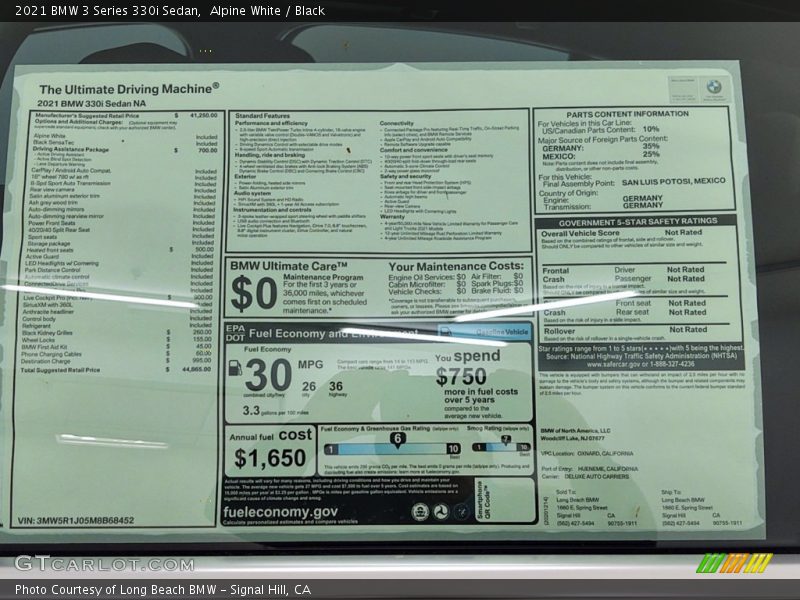Click the 'Safety and security' subheading

coord(406,176)
